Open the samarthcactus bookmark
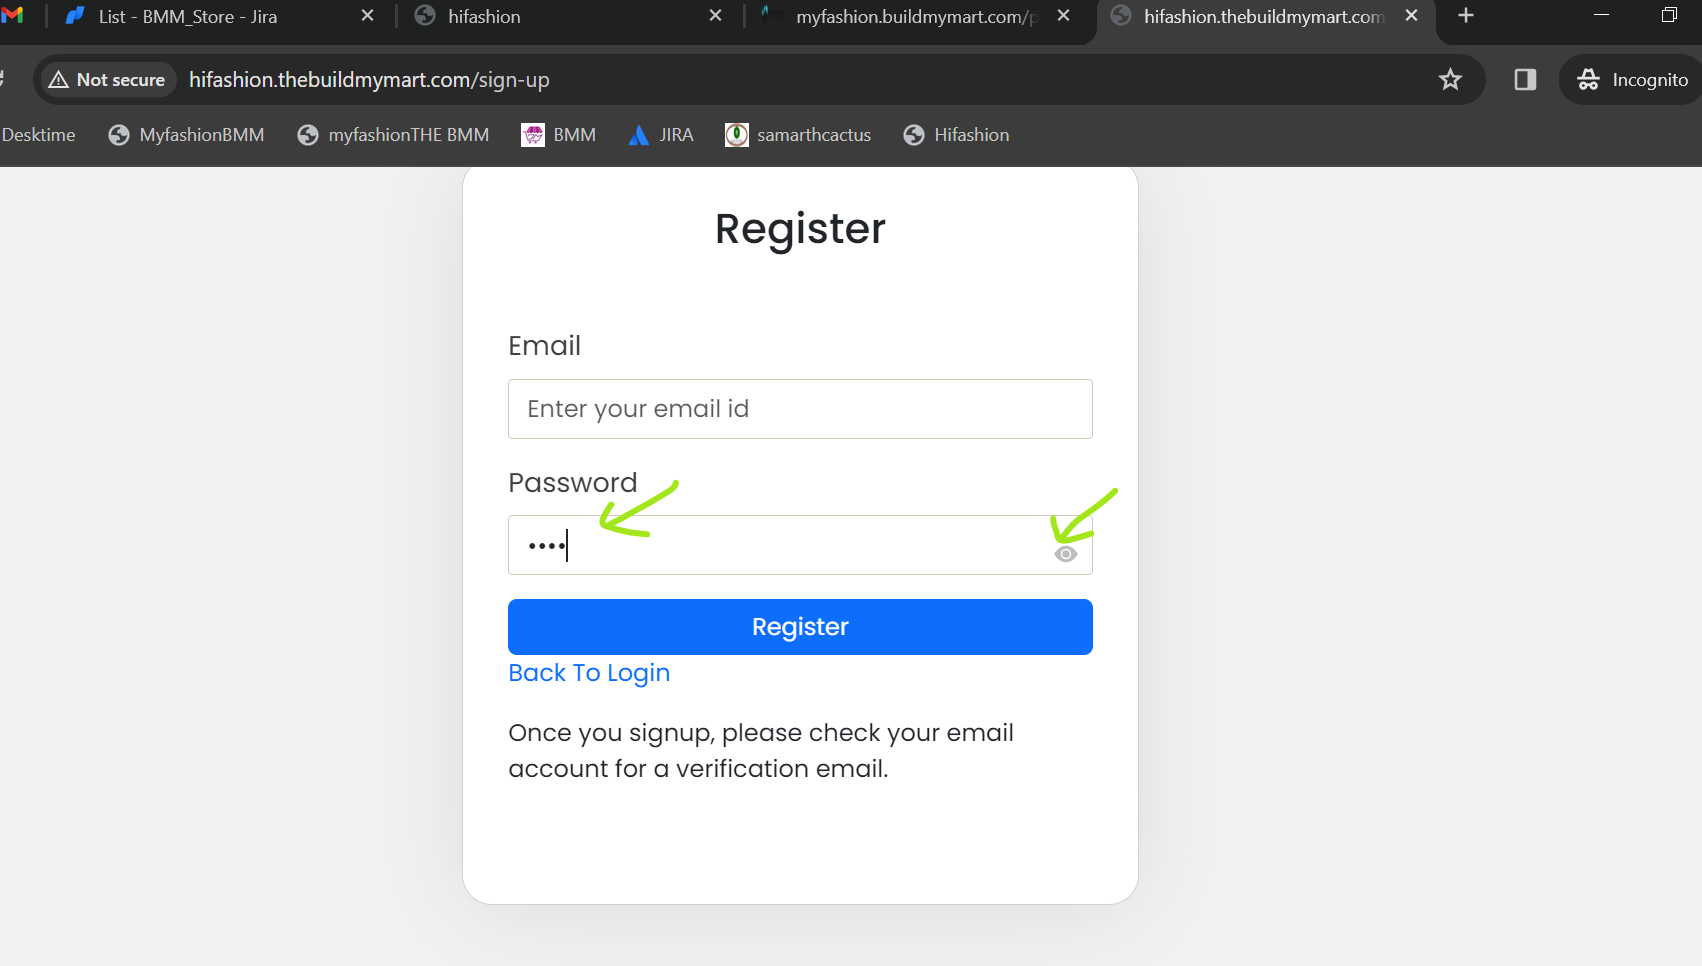The height and width of the screenshot is (966, 1702). pos(798,135)
